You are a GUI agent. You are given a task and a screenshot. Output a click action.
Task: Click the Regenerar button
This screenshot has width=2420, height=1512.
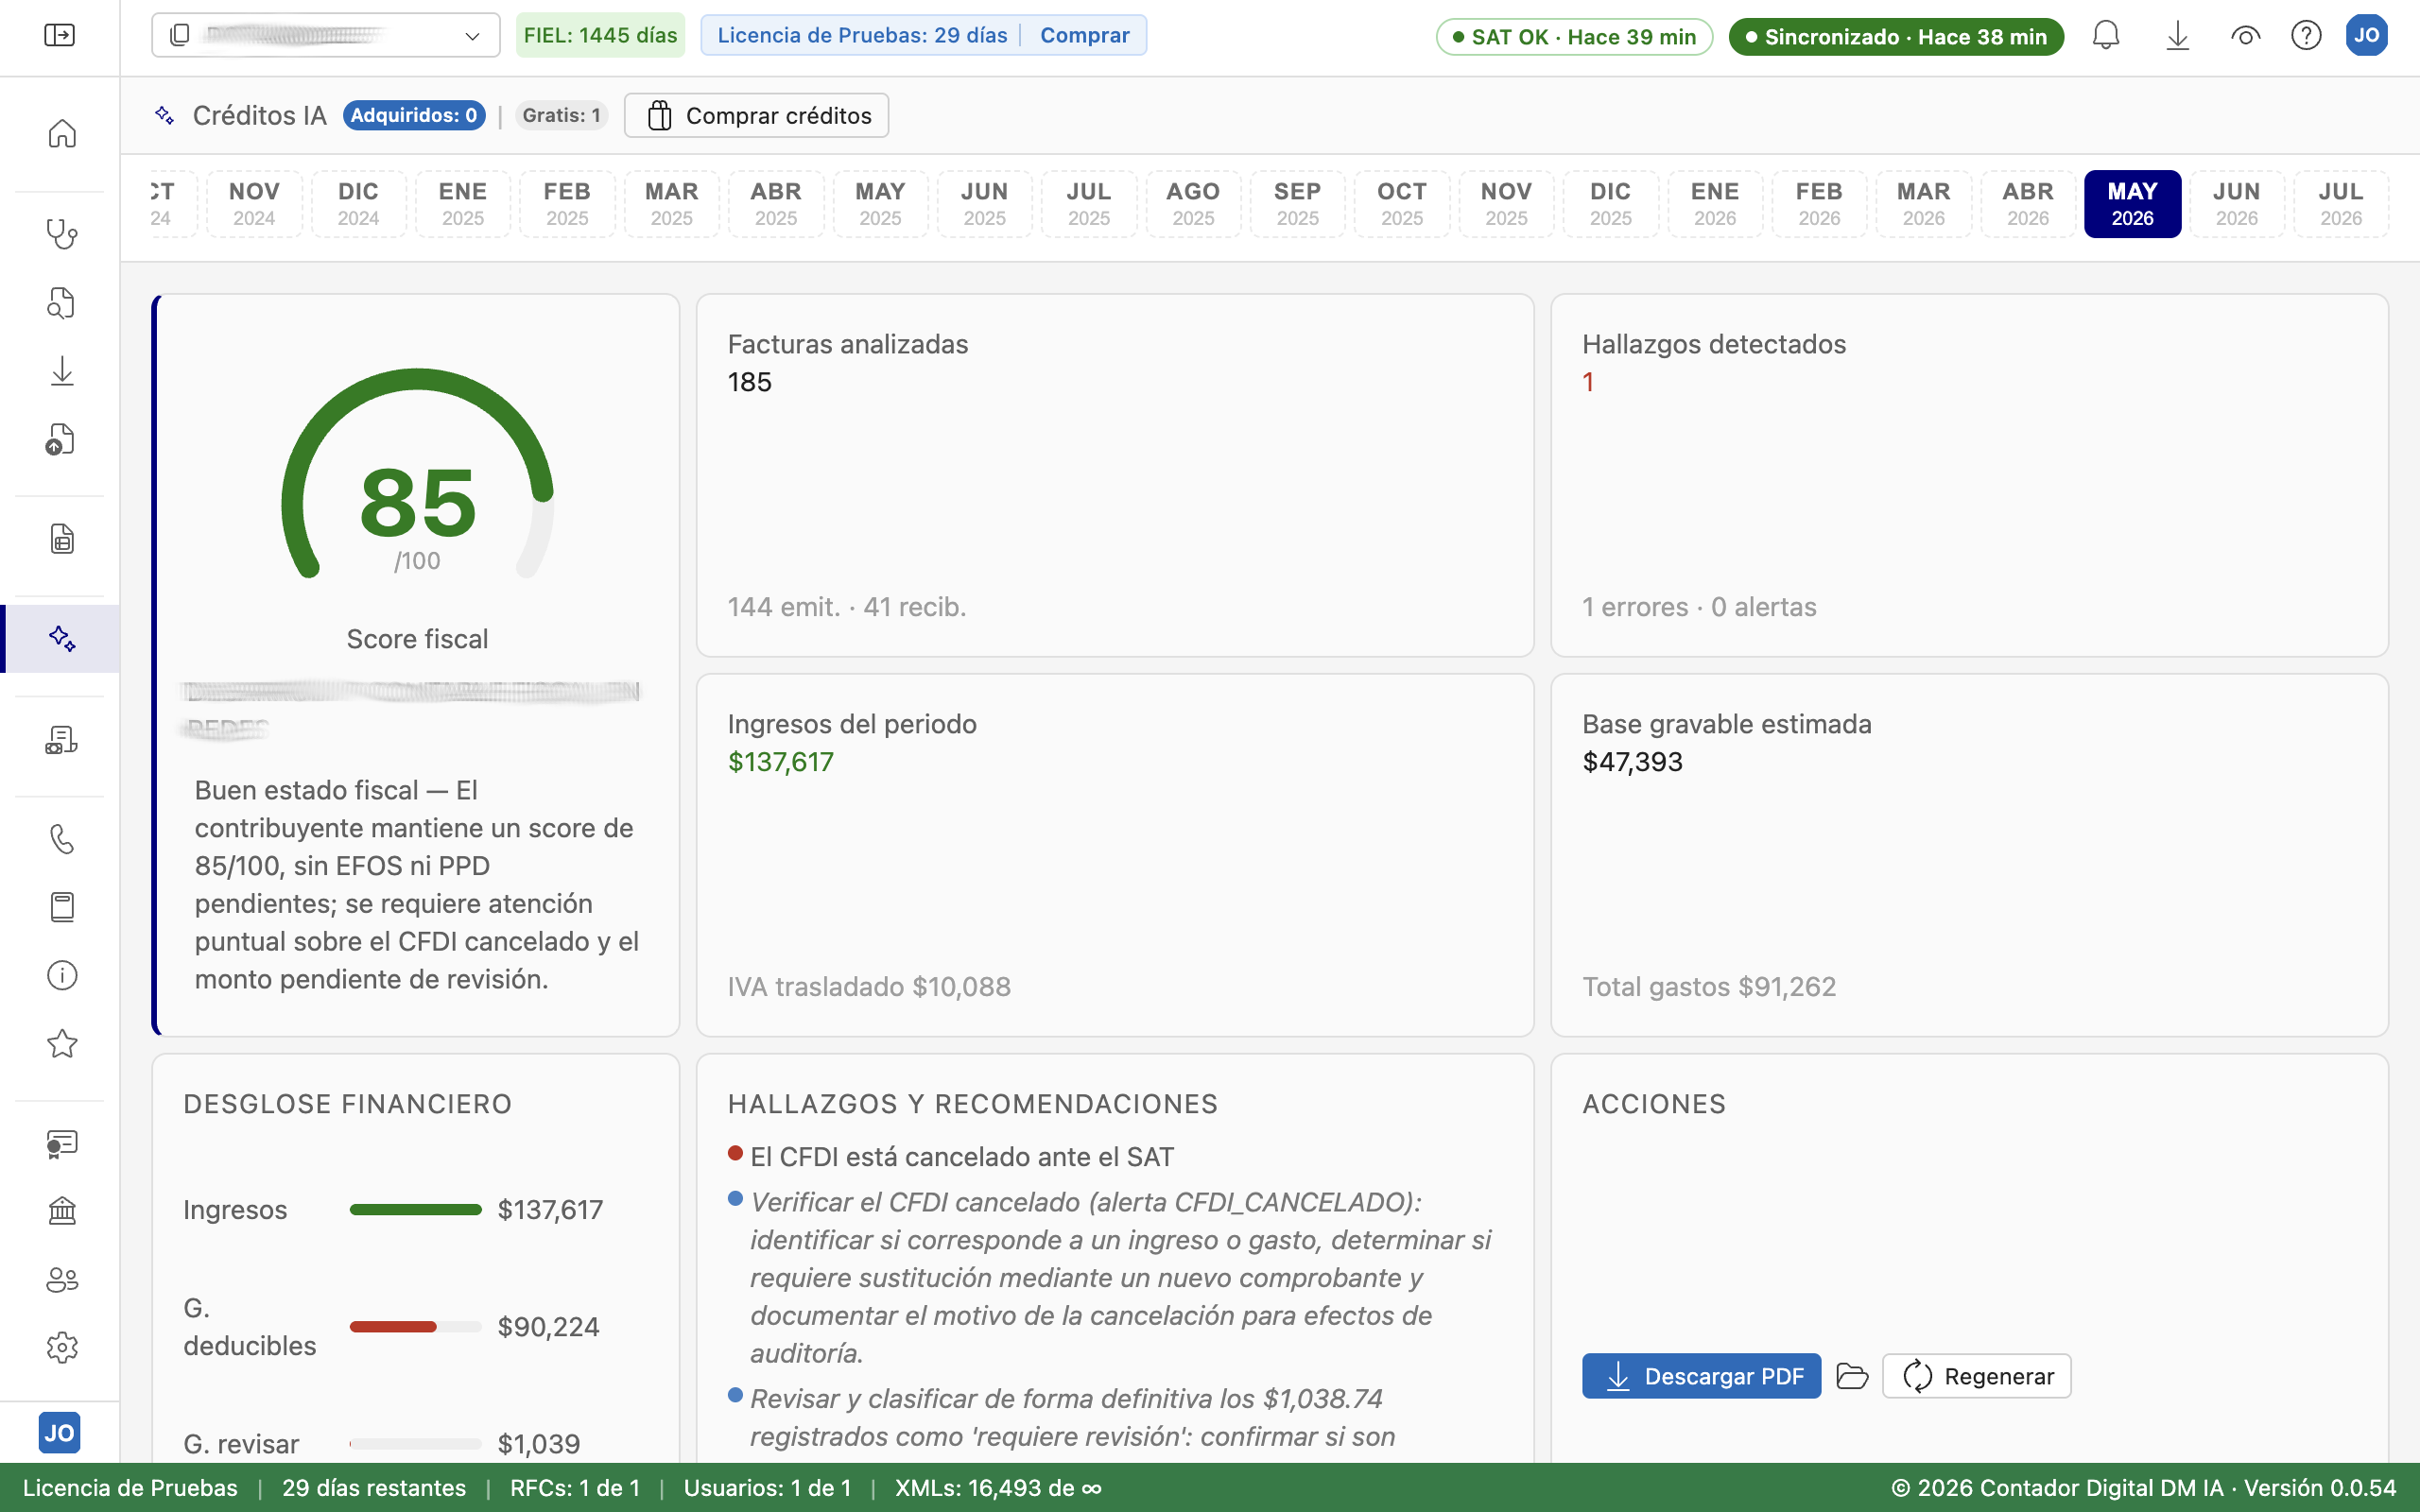1976,1376
